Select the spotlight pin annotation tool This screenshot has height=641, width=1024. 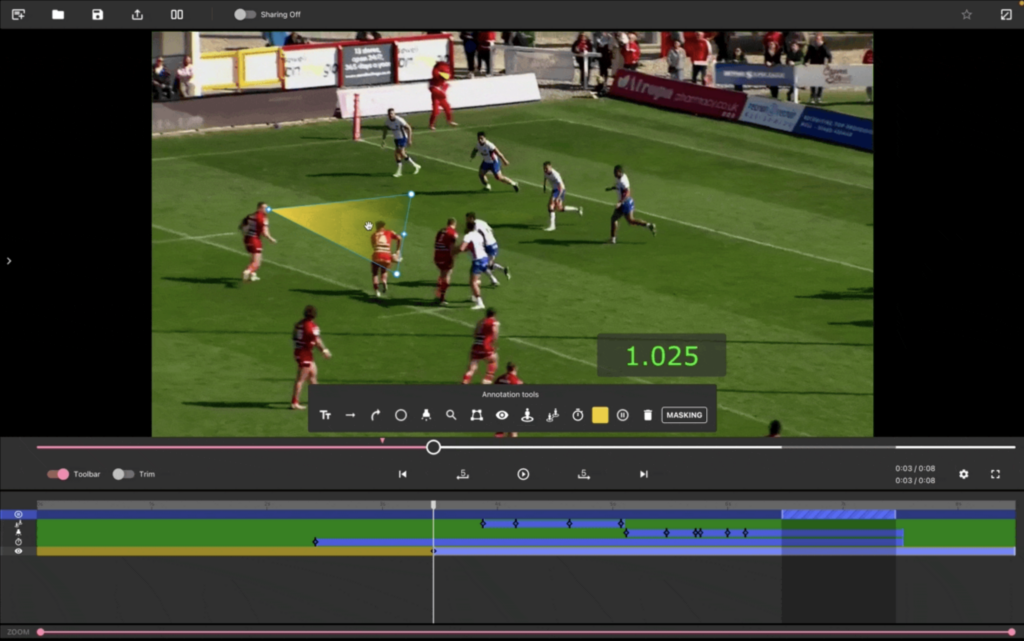[x=425, y=414]
